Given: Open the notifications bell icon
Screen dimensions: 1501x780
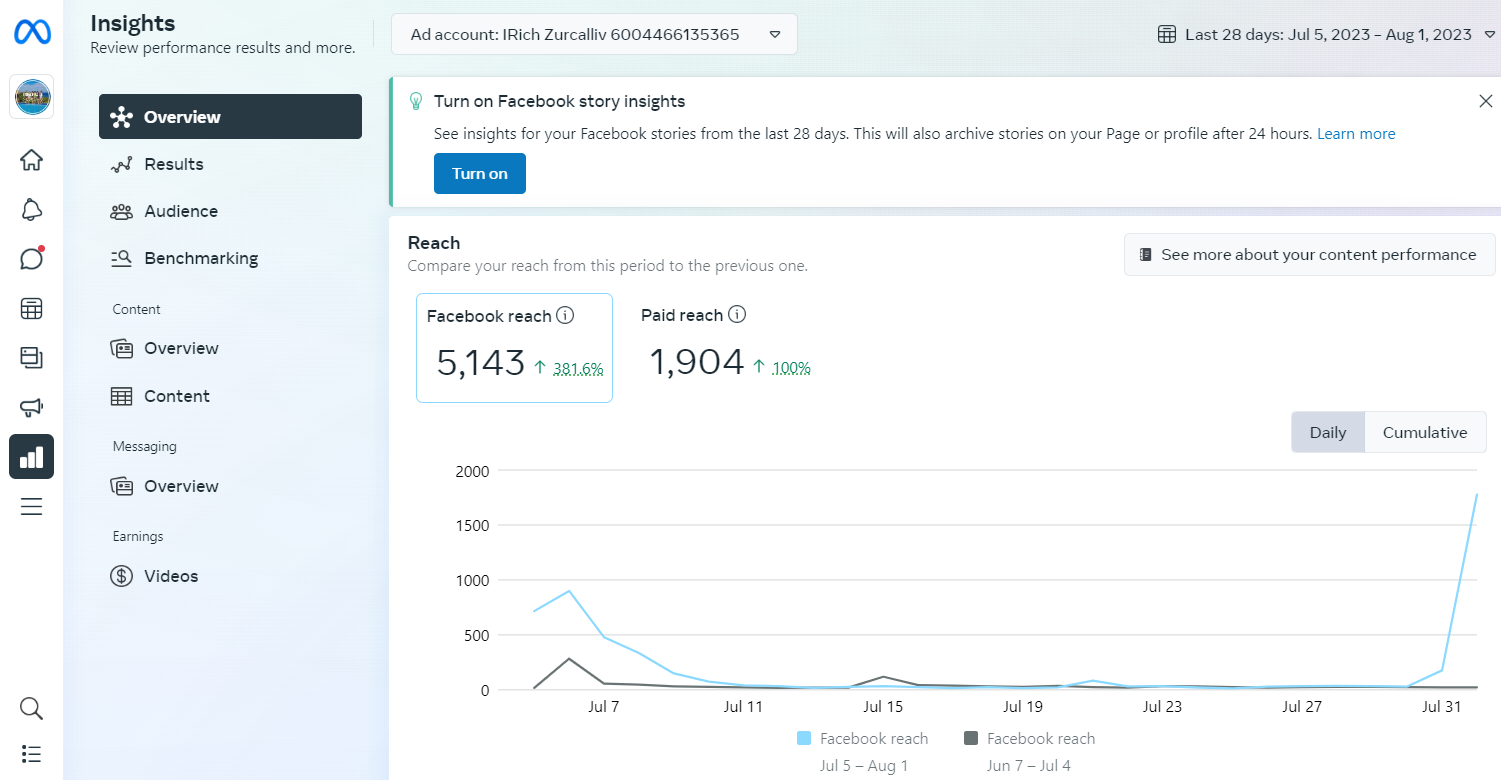Looking at the screenshot, I should point(31,209).
